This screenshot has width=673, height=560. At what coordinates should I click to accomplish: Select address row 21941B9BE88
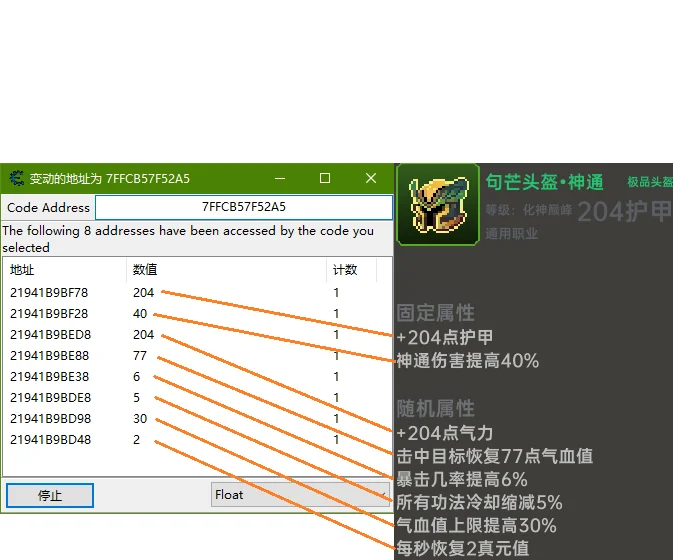(x=49, y=356)
